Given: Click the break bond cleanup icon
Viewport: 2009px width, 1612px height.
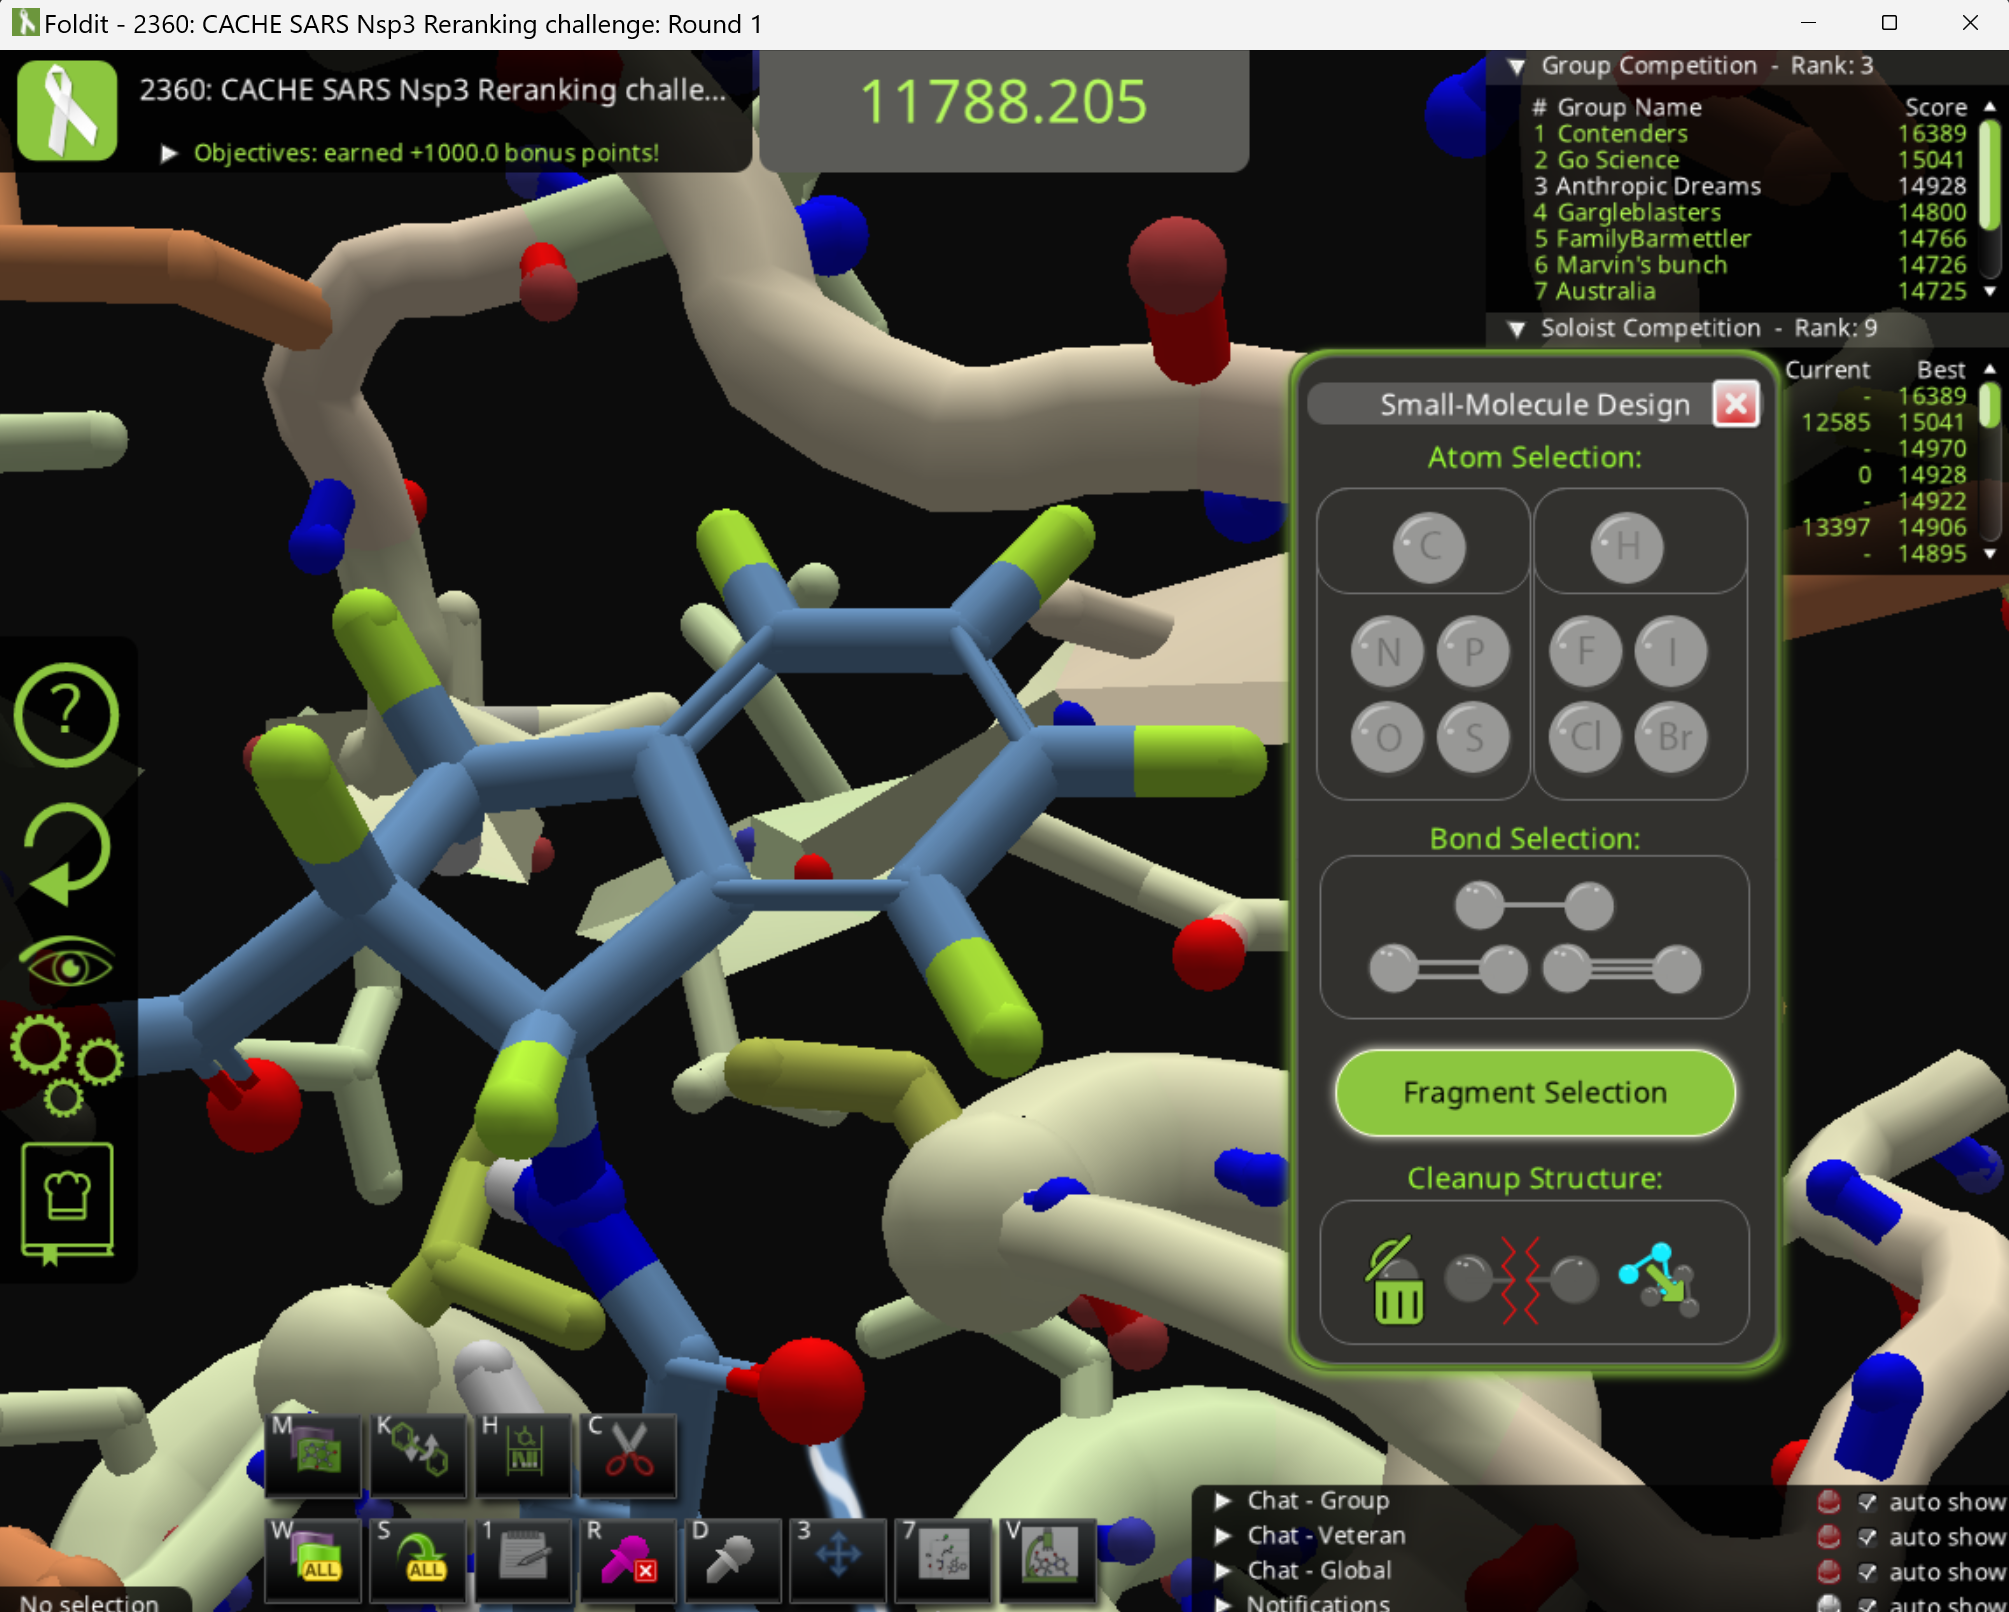Looking at the screenshot, I should (x=1521, y=1280).
